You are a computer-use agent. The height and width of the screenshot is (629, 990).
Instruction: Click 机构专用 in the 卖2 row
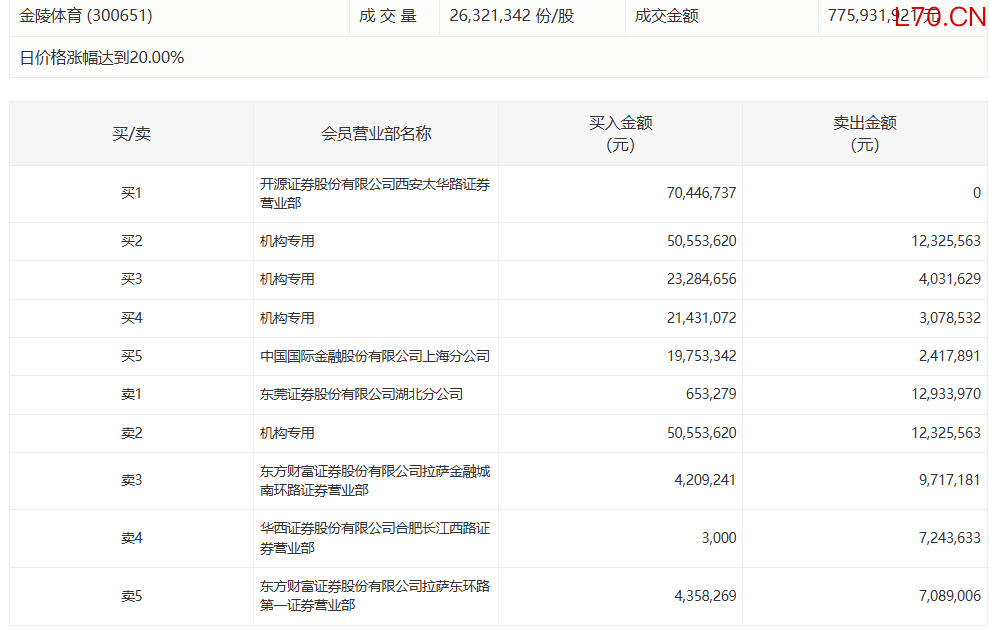click(x=287, y=433)
